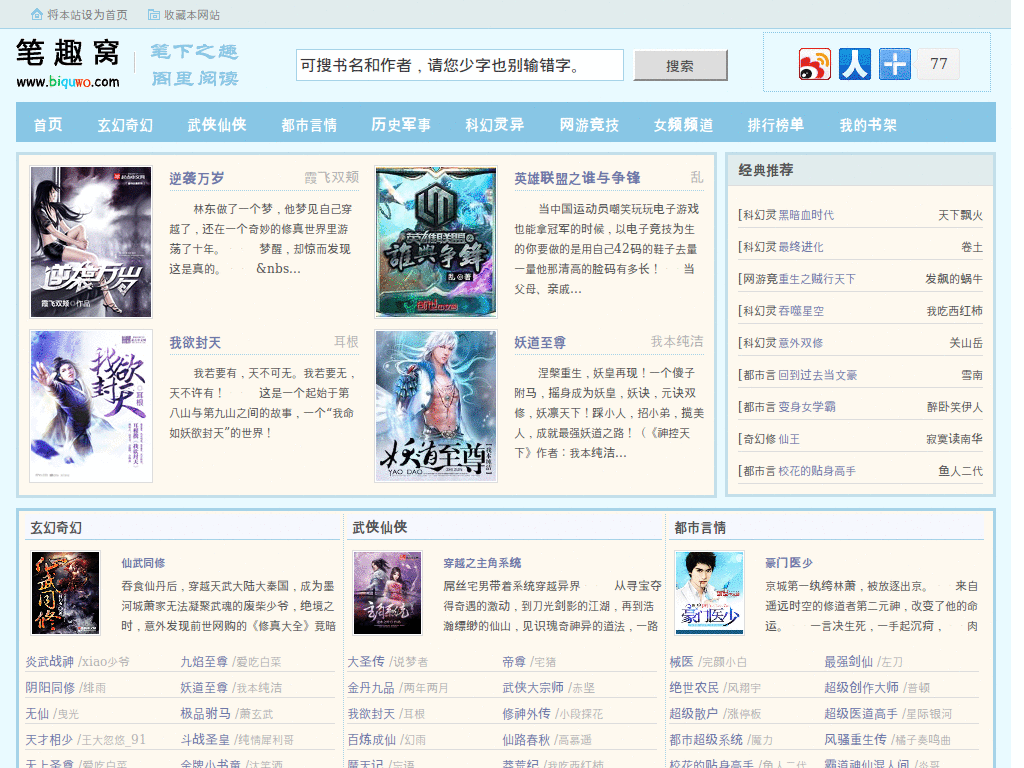Open the 豪门医少 small cover image
Viewport: 1024px width, 768px height.
click(709, 592)
